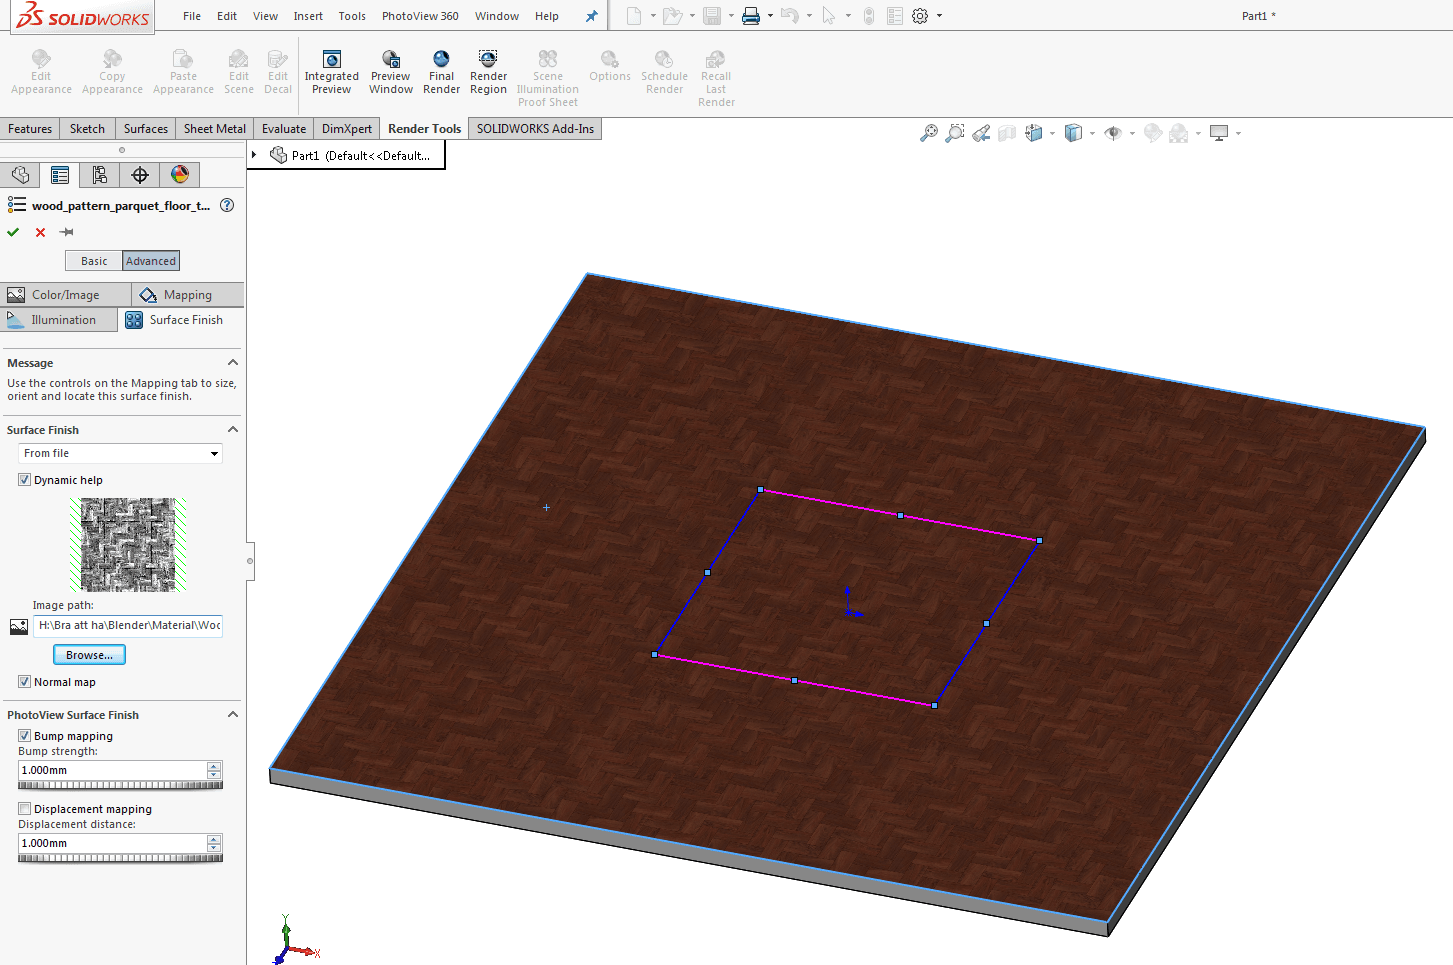The image size is (1453, 965).
Task: Select the Render Region tool
Action: [x=488, y=73]
